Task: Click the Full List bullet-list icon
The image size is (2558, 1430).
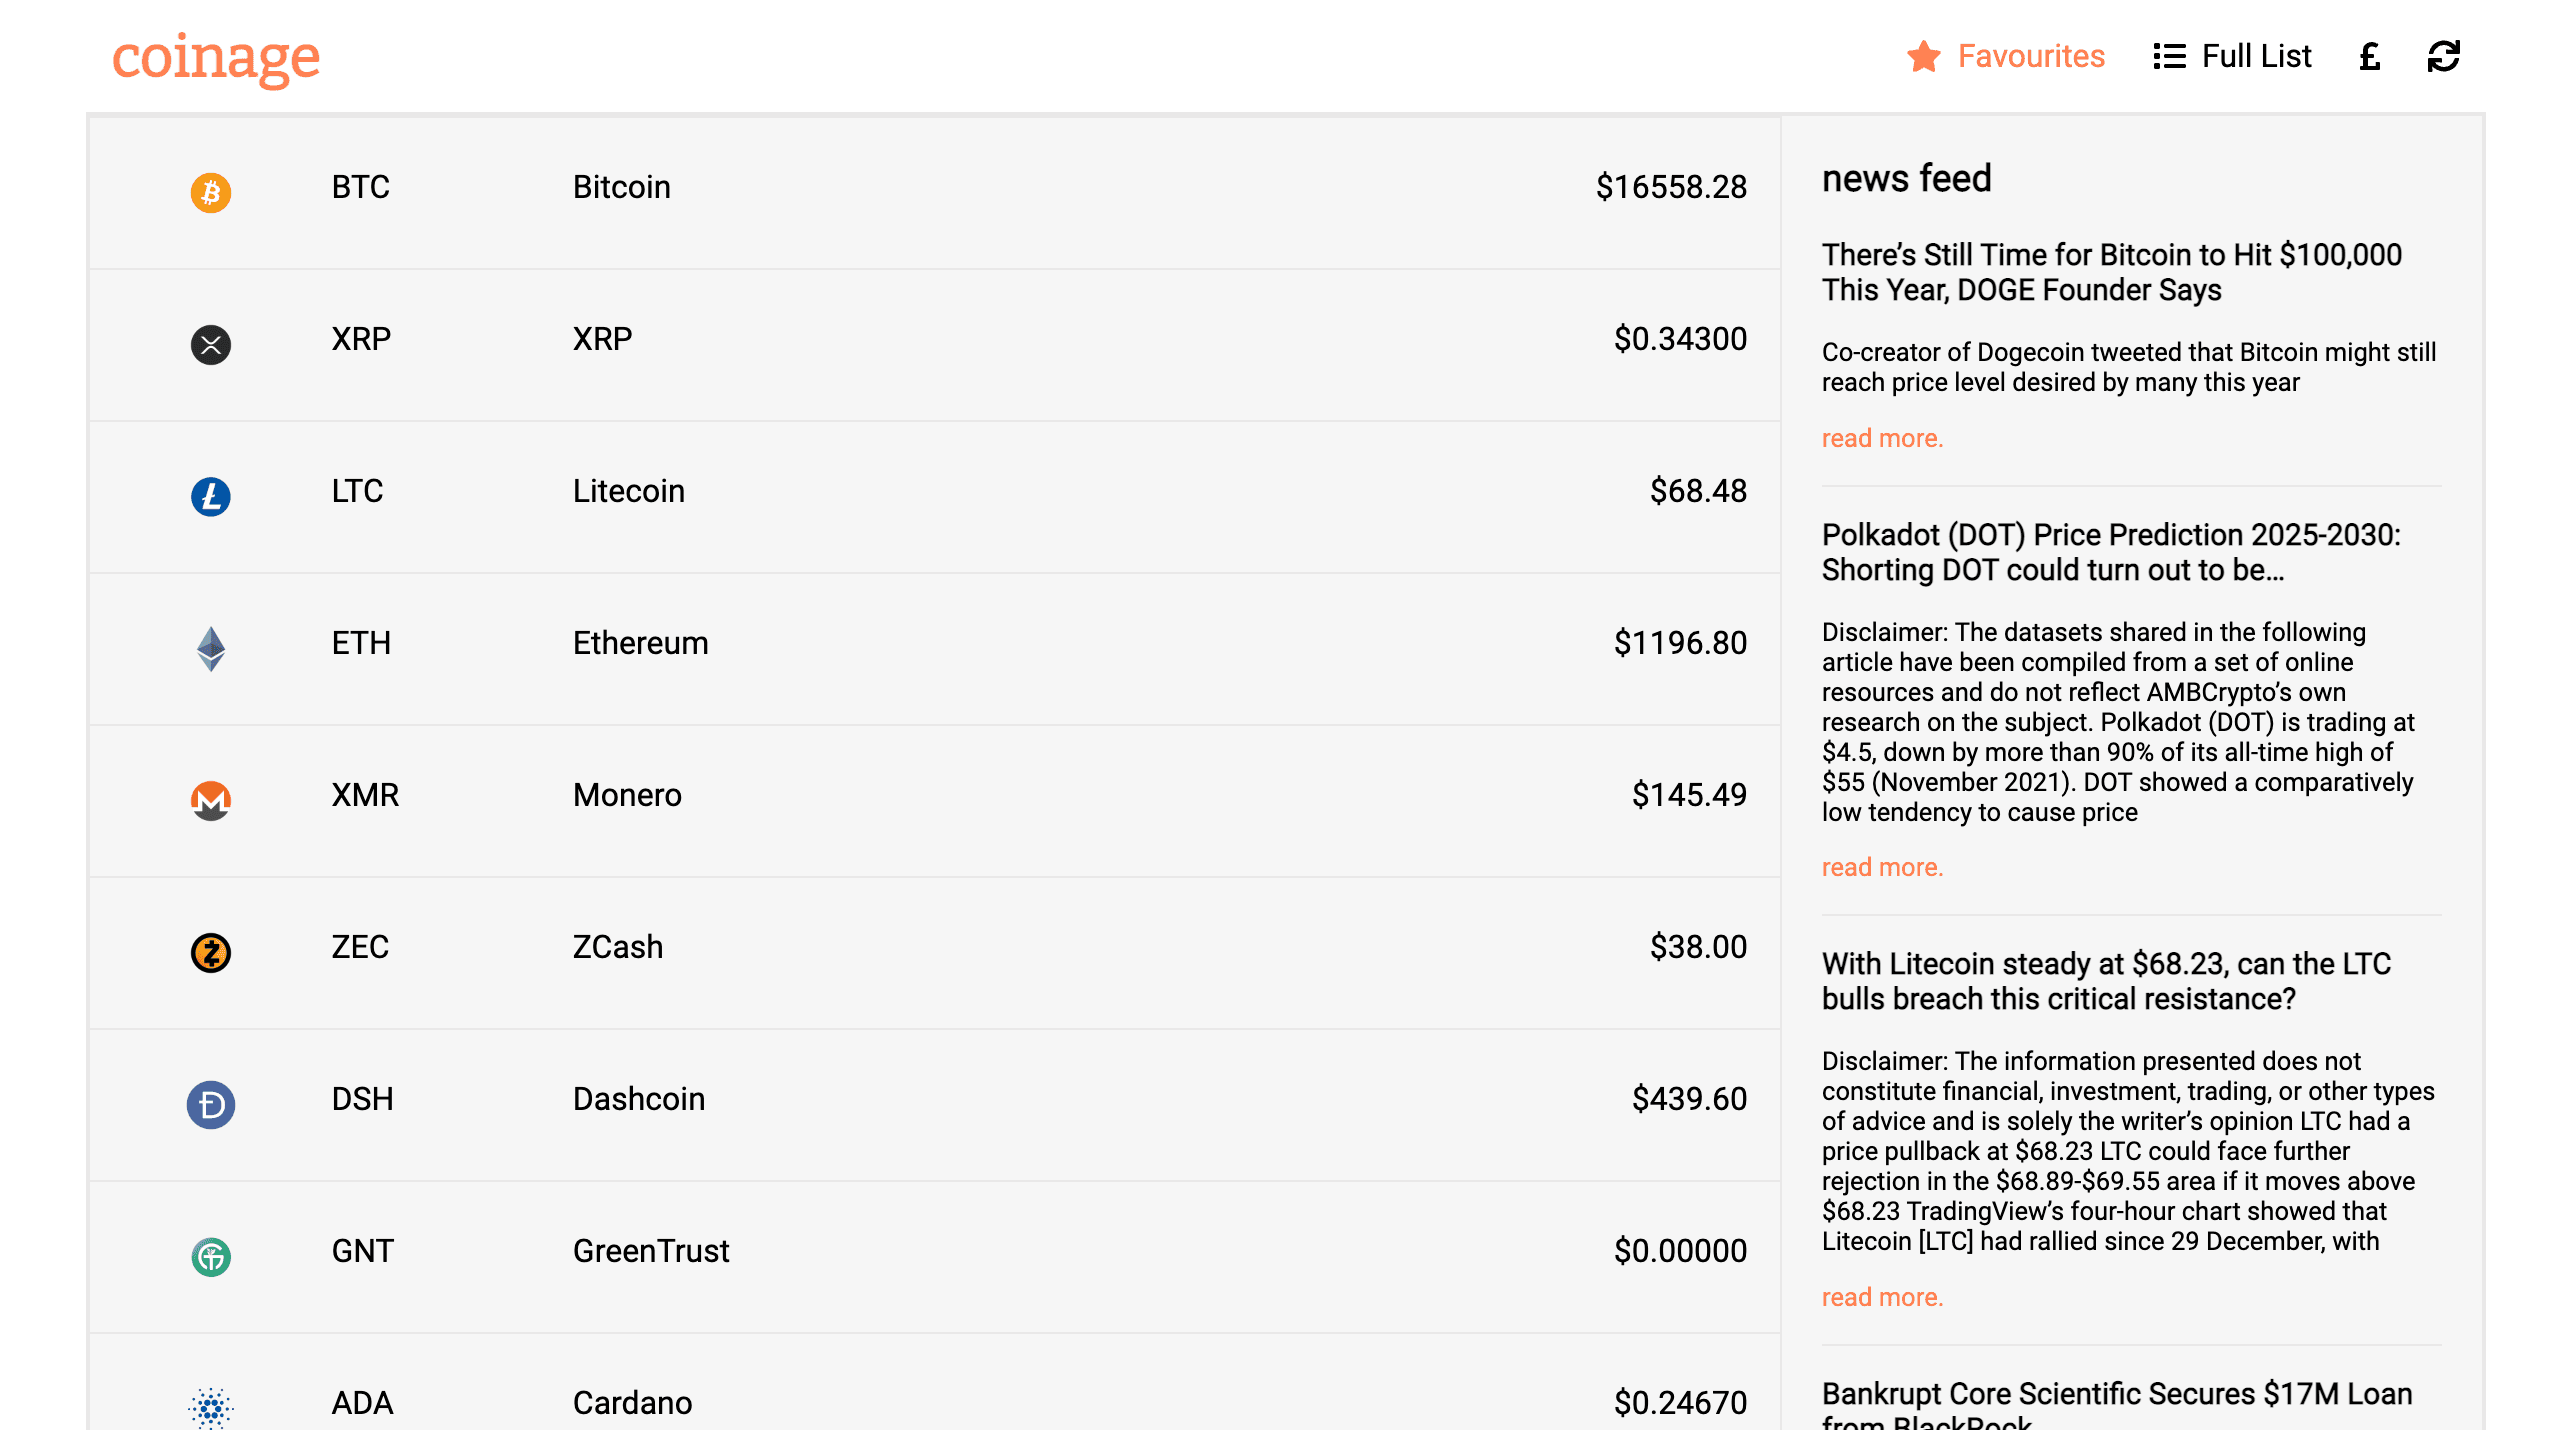Action: pos(2168,56)
